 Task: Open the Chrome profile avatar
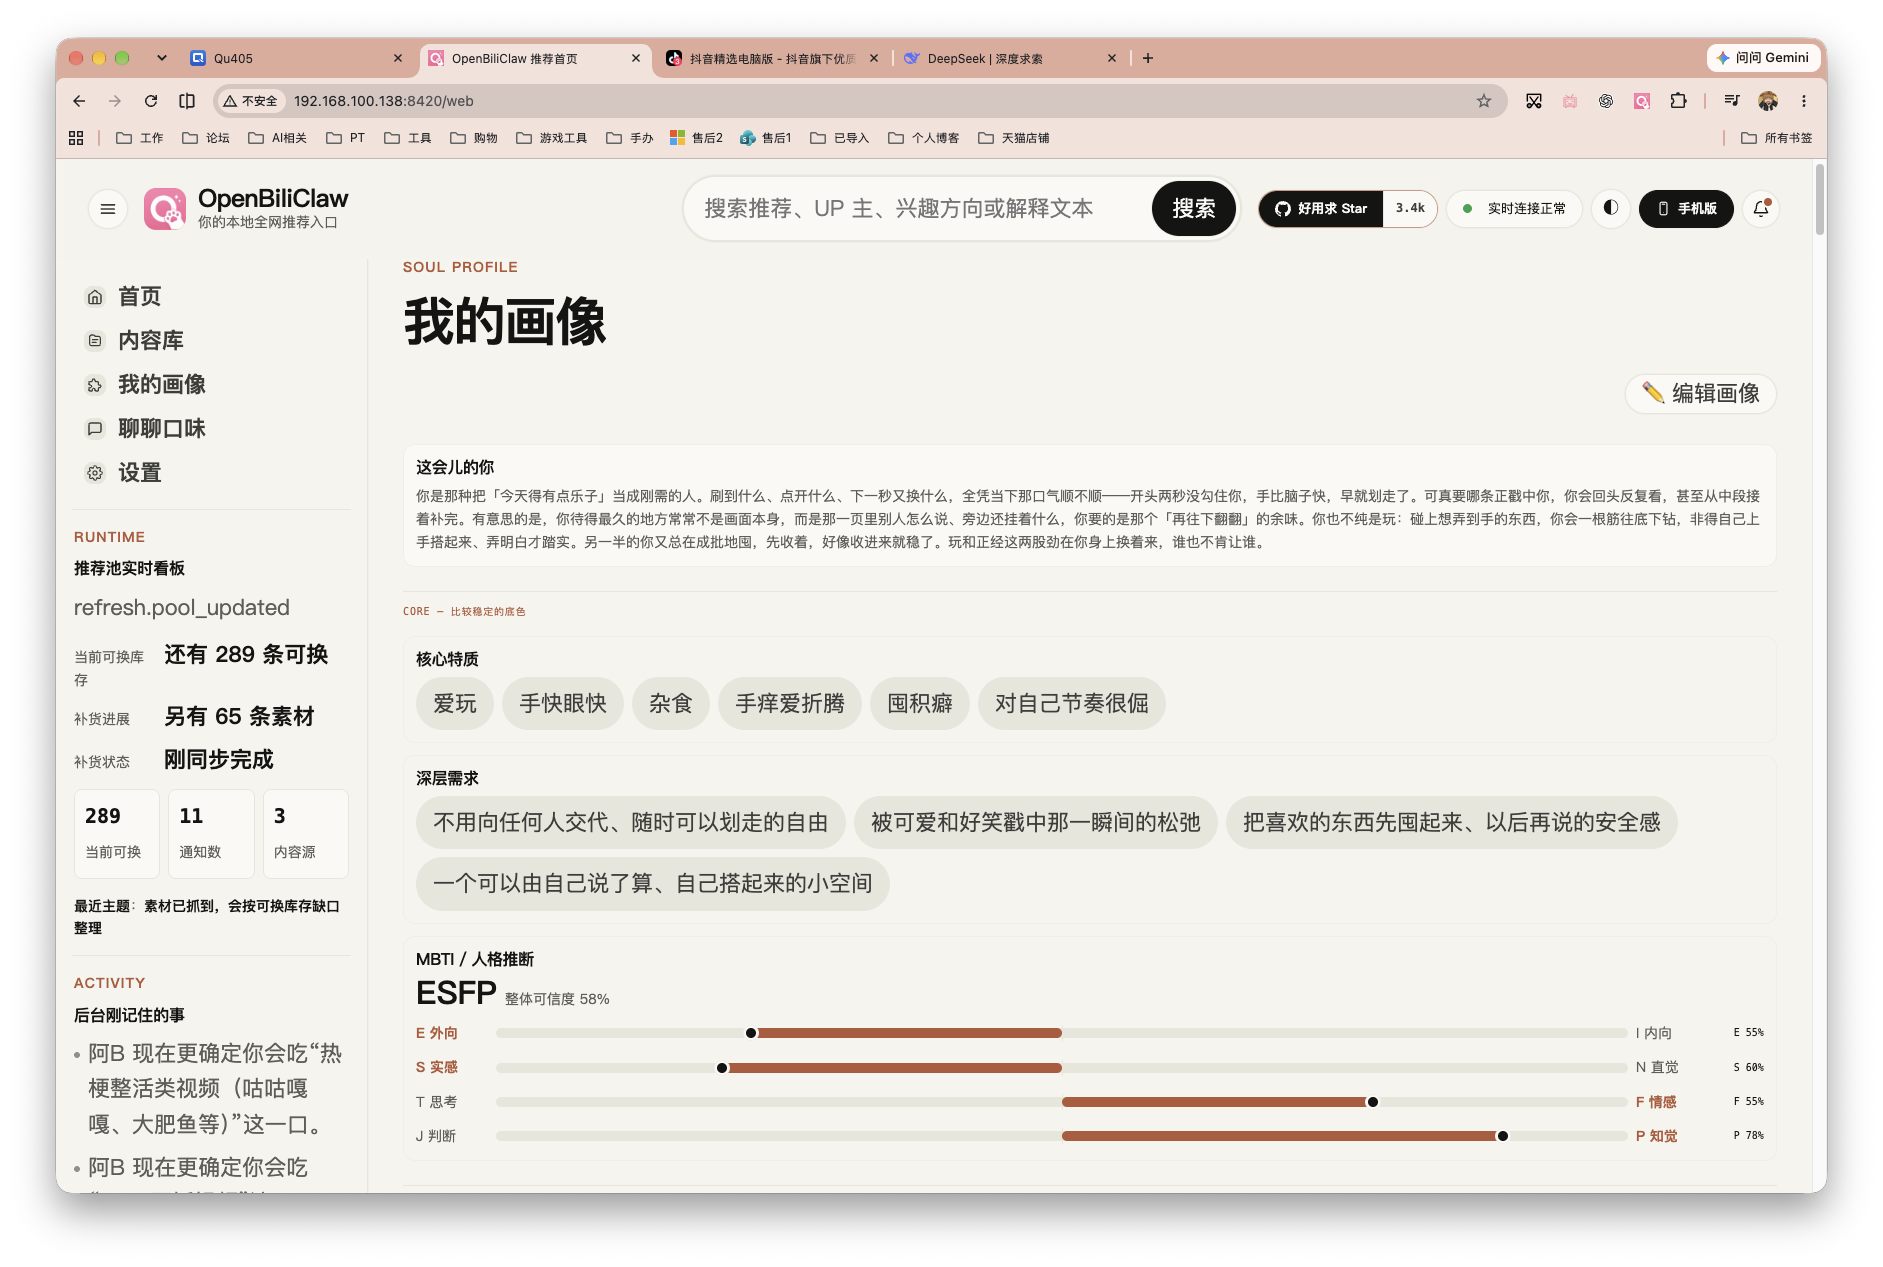(x=1768, y=101)
